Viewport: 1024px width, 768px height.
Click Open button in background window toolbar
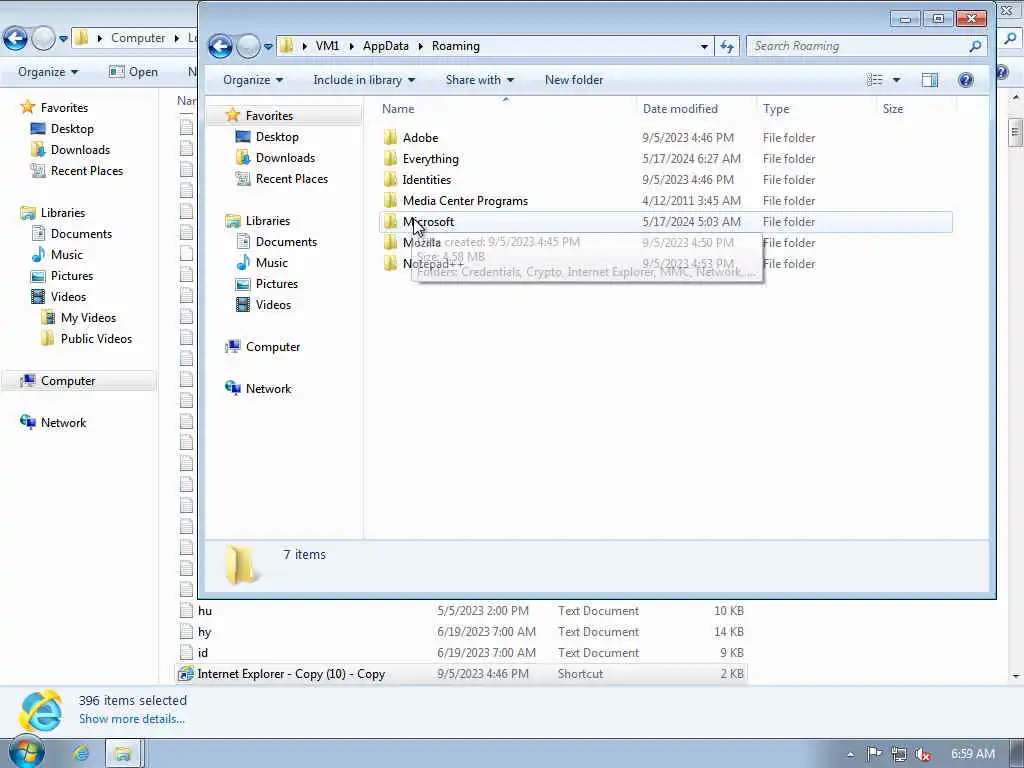coord(134,72)
